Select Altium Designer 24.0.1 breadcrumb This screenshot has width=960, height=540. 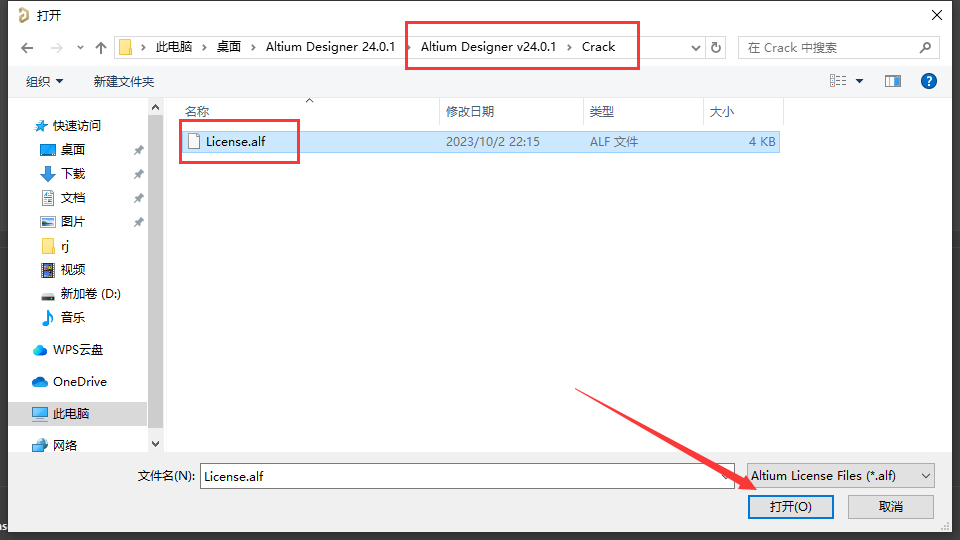pyautogui.click(x=331, y=47)
